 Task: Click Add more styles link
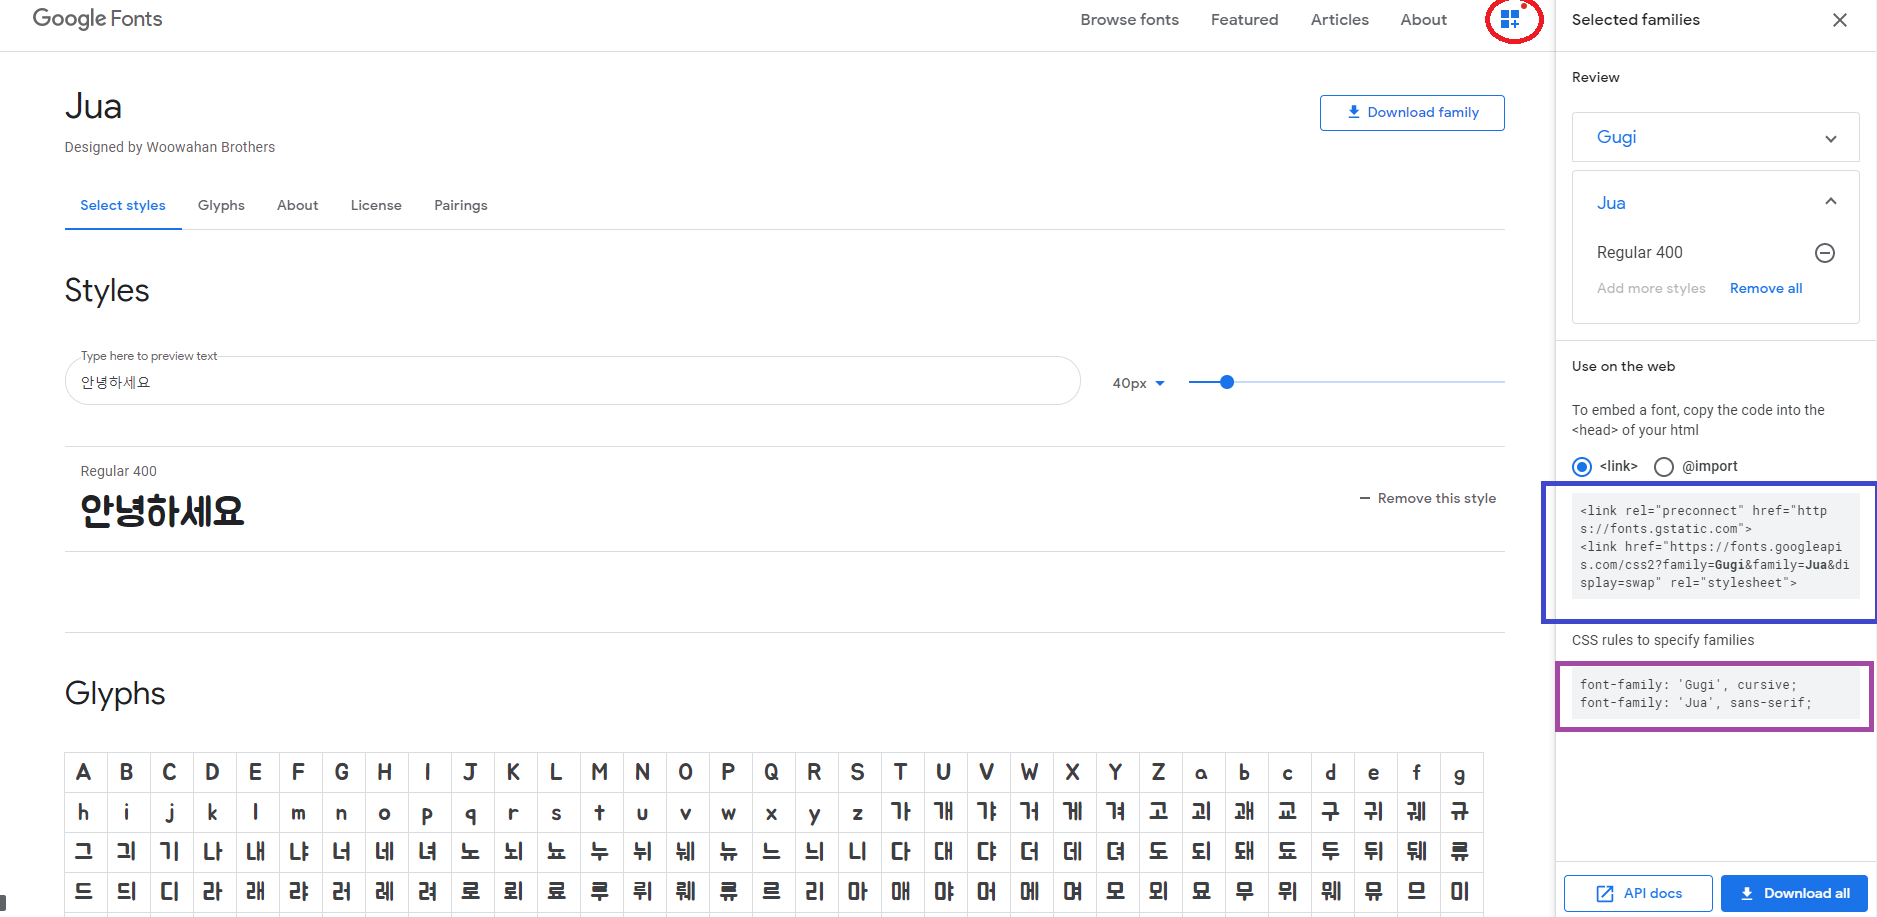(x=1651, y=288)
